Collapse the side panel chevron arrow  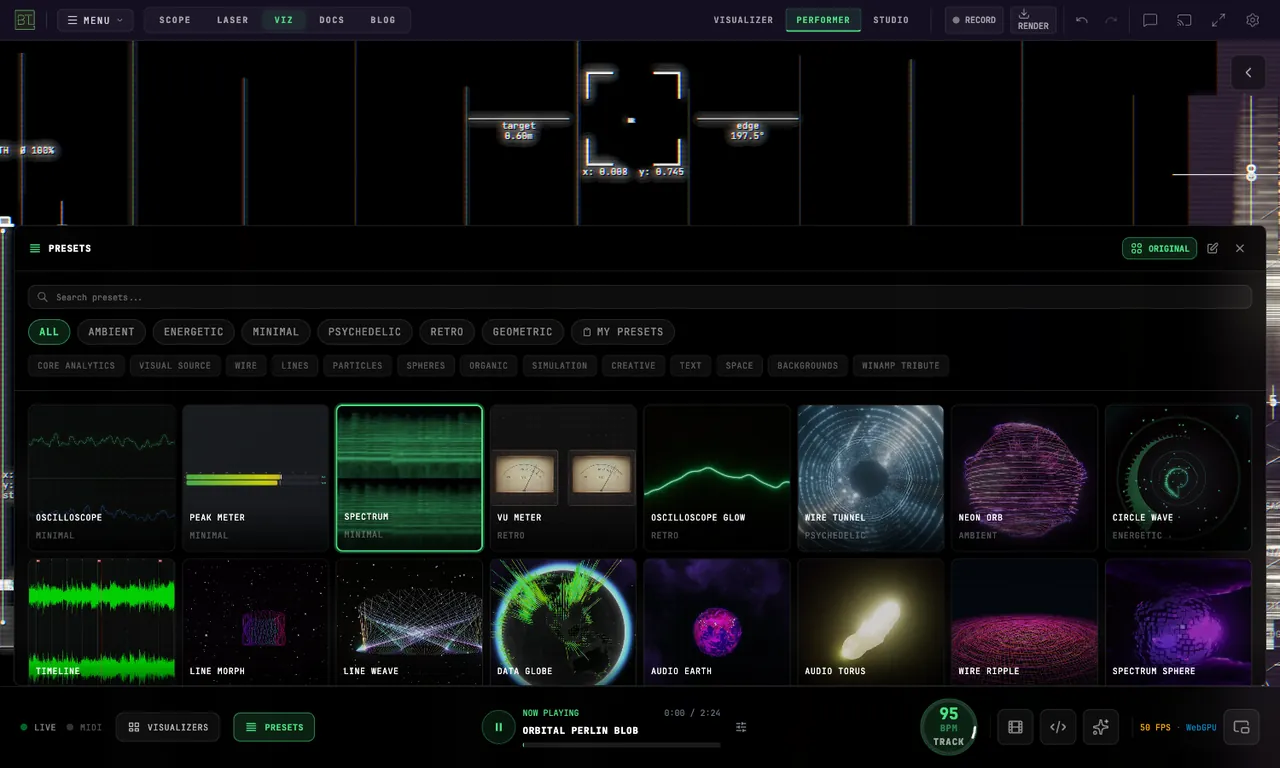[x=1248, y=73]
